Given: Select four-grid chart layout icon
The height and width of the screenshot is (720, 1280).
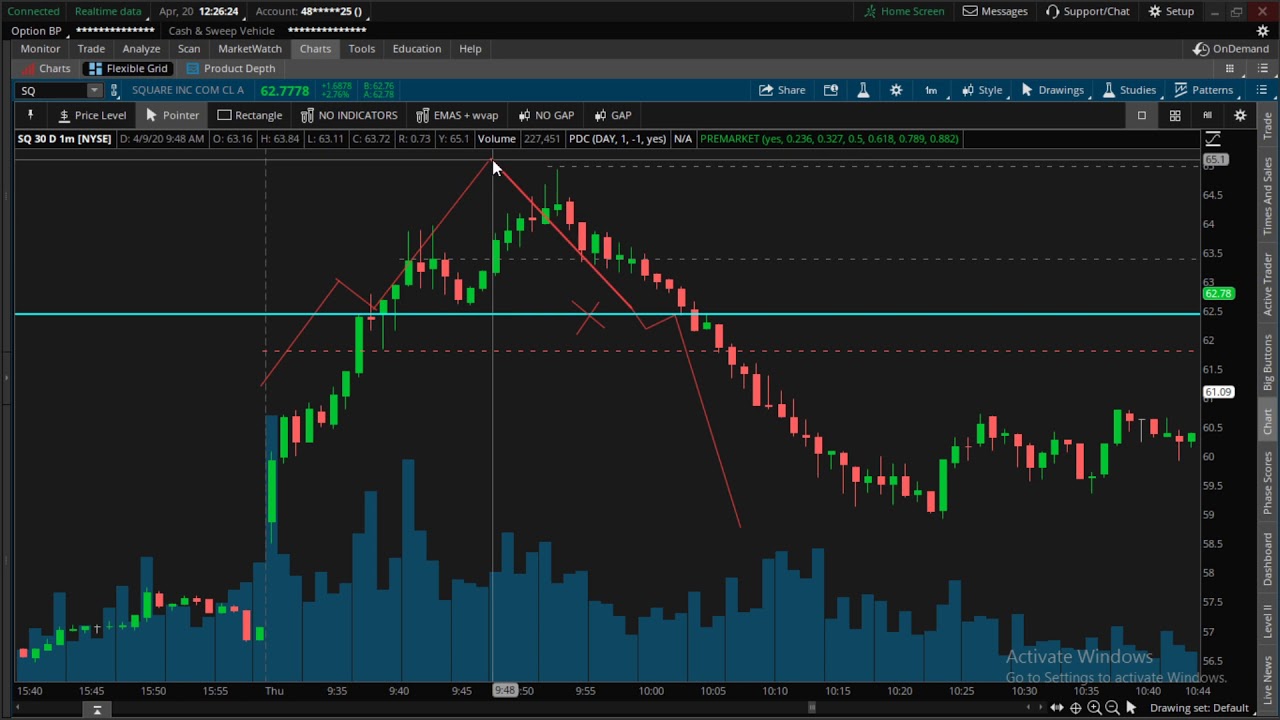Looking at the screenshot, I should [1175, 116].
